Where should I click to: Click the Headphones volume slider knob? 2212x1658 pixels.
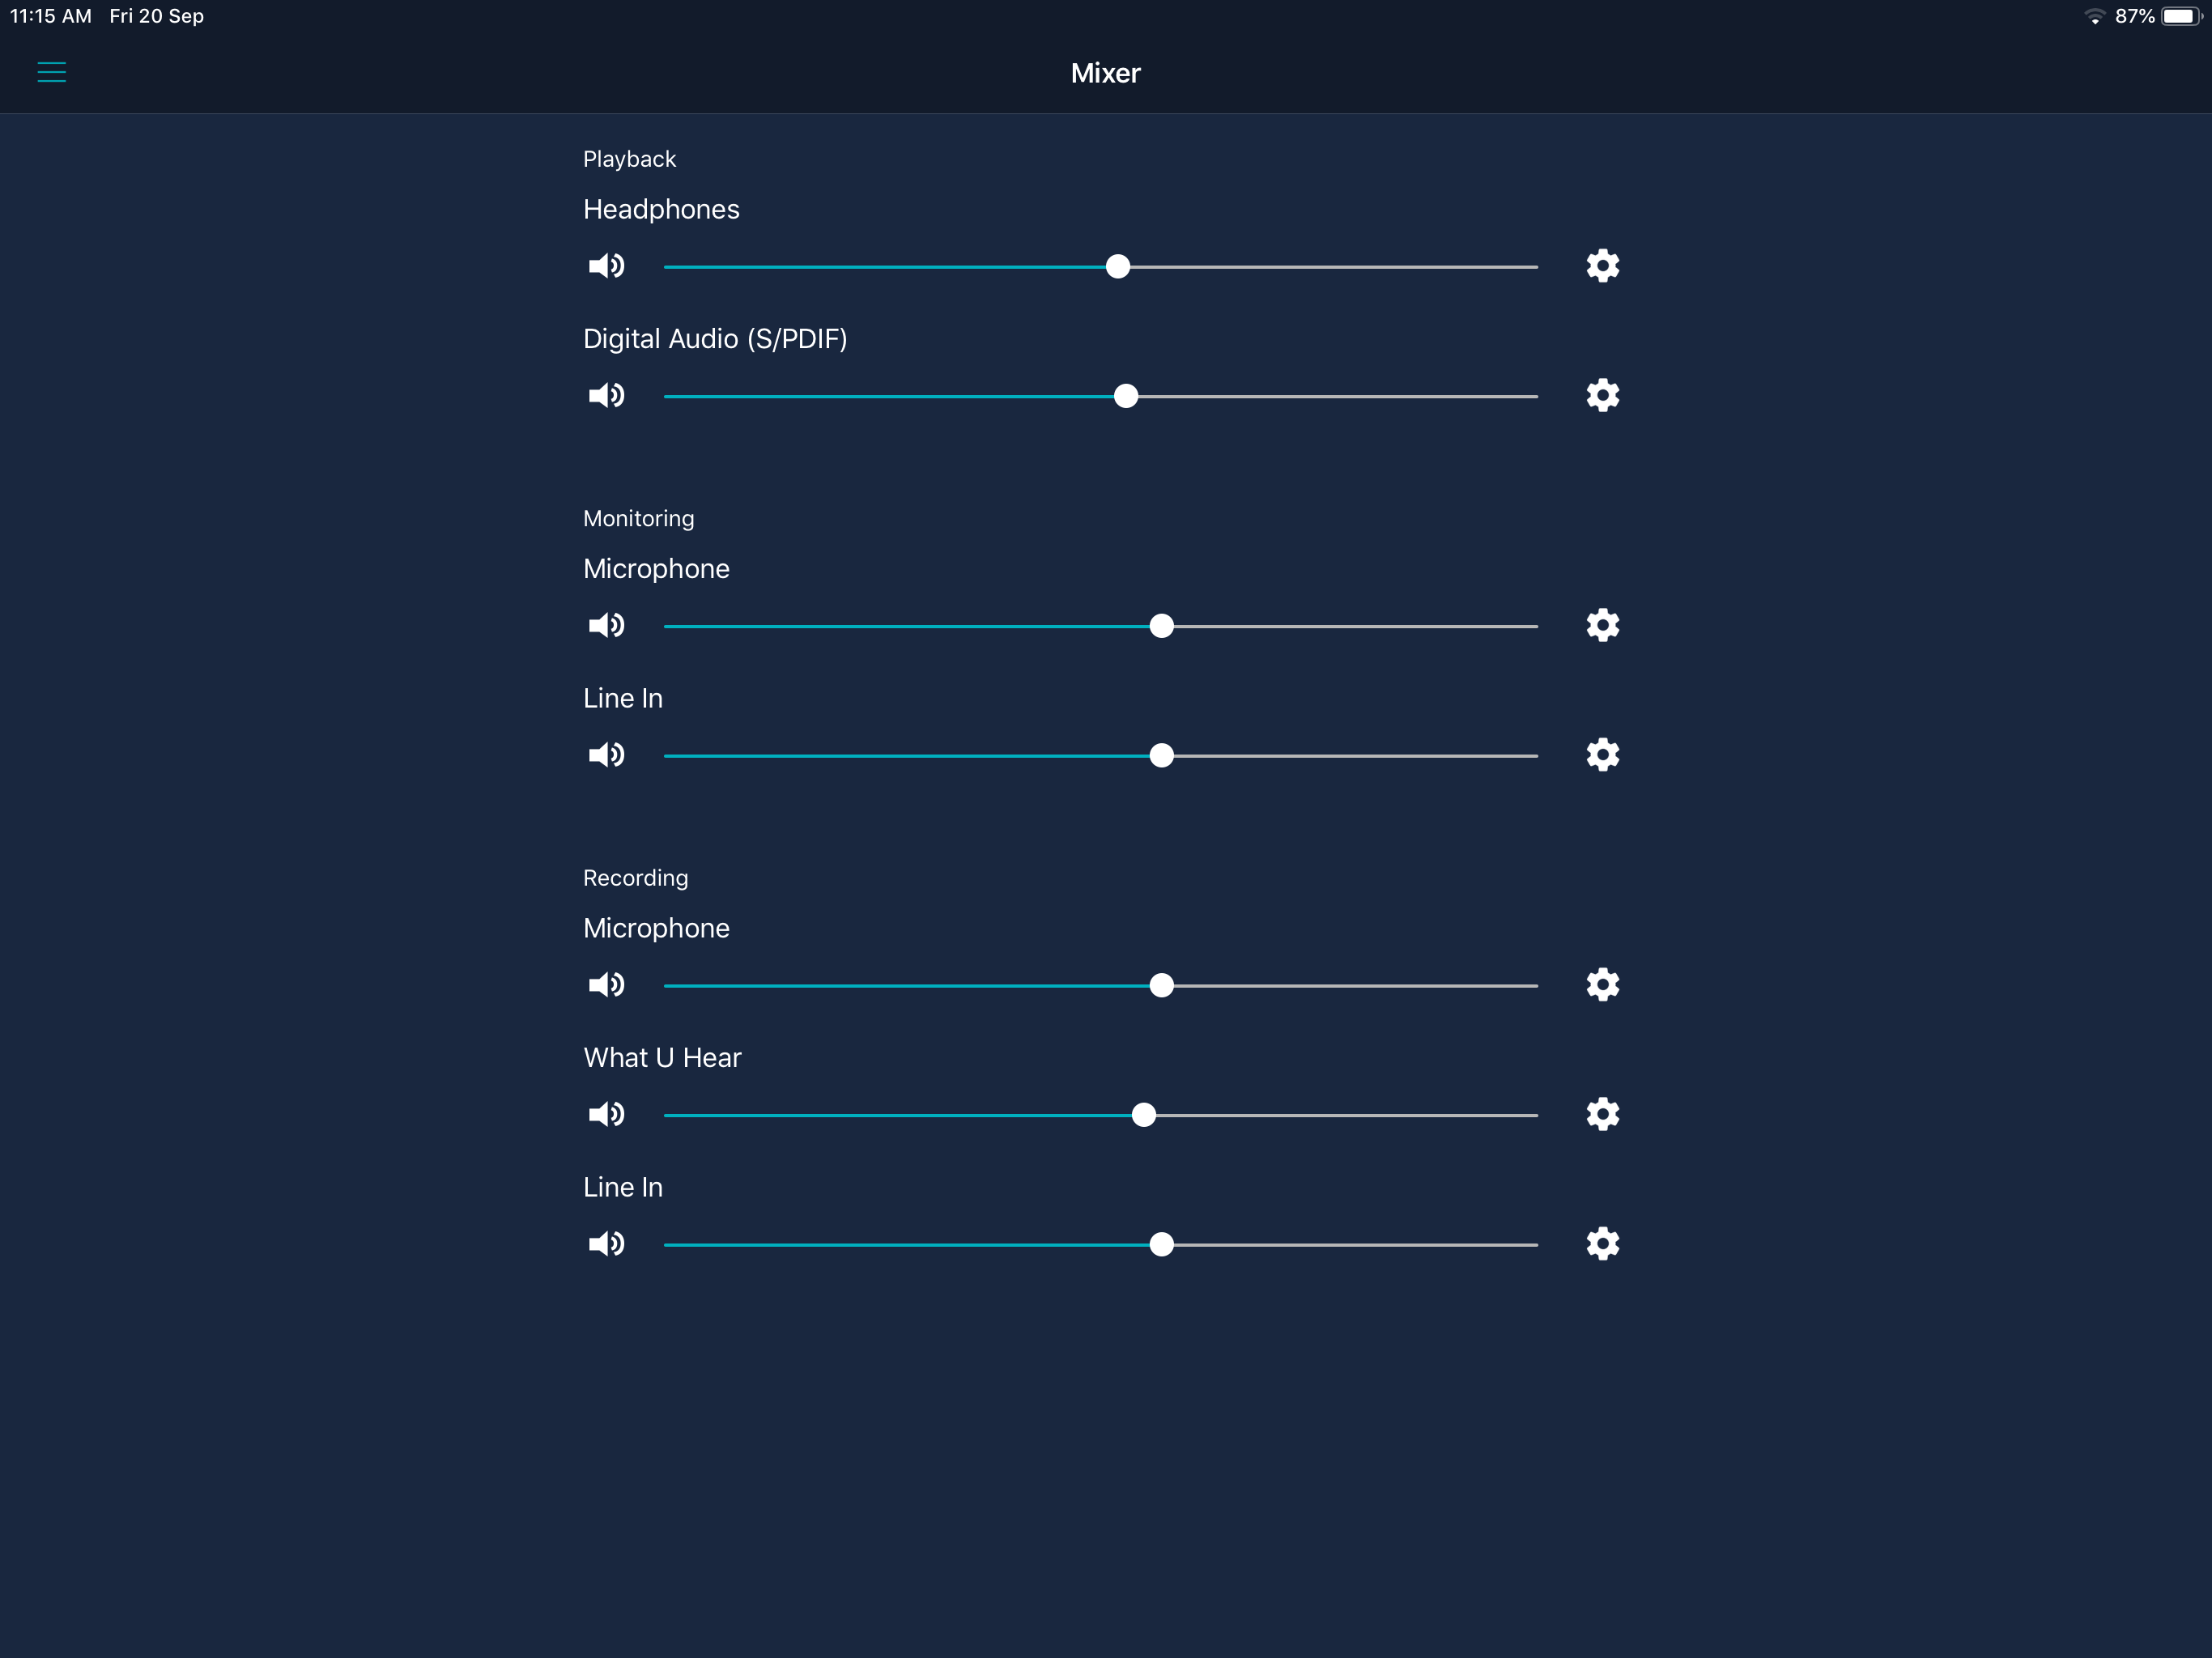click(1118, 266)
